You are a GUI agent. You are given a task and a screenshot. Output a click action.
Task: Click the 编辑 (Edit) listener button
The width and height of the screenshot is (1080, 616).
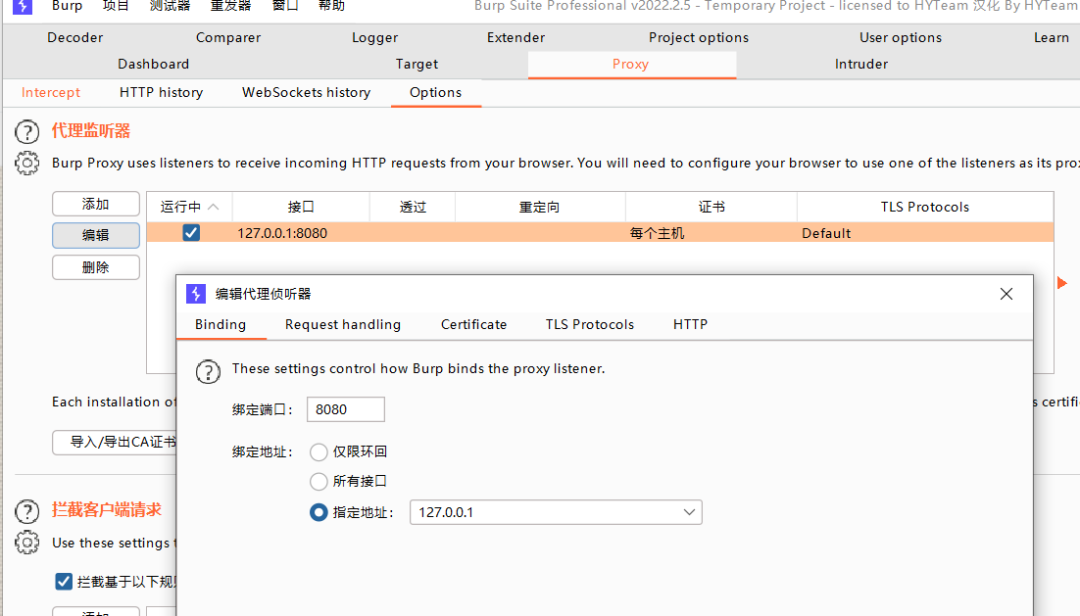[x=96, y=235]
